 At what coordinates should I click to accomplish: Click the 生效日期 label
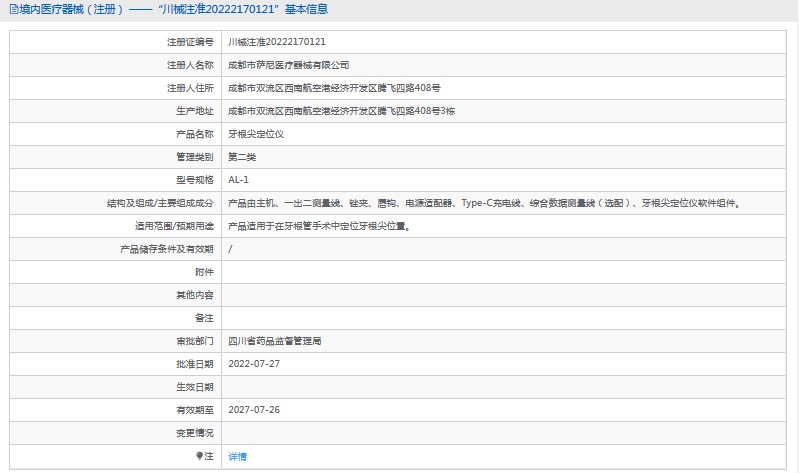(x=195, y=387)
